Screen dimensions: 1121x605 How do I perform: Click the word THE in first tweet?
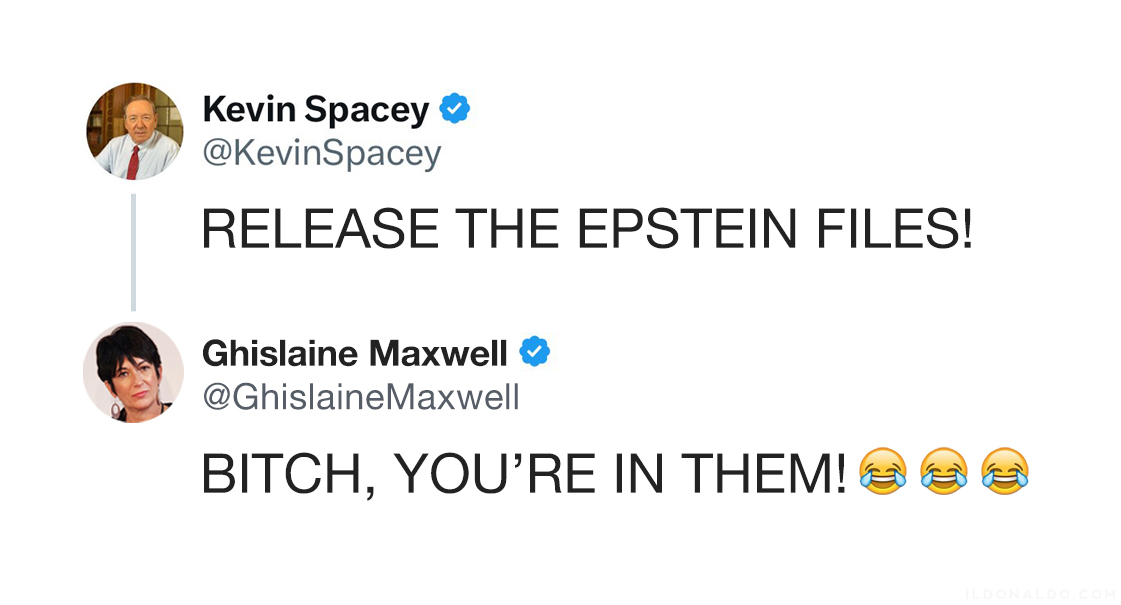507,229
